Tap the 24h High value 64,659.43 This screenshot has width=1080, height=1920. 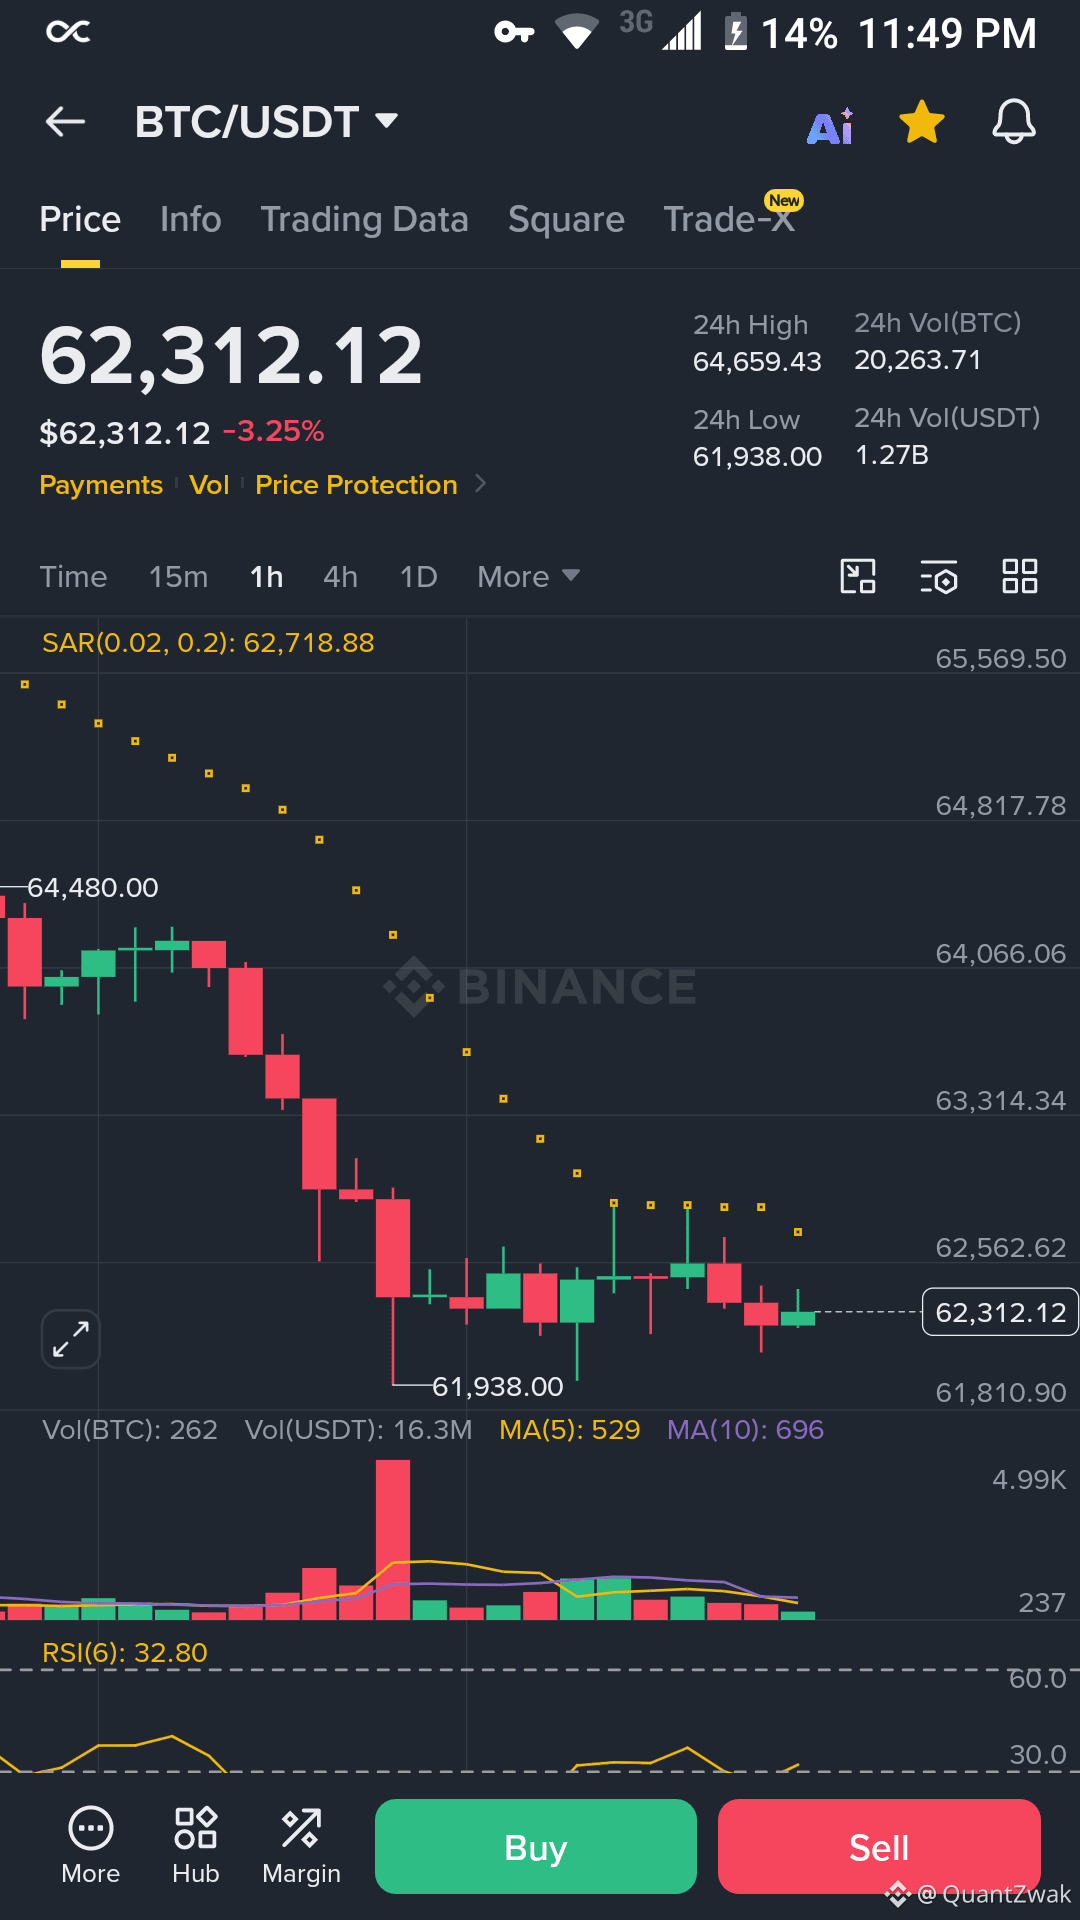[x=757, y=362]
